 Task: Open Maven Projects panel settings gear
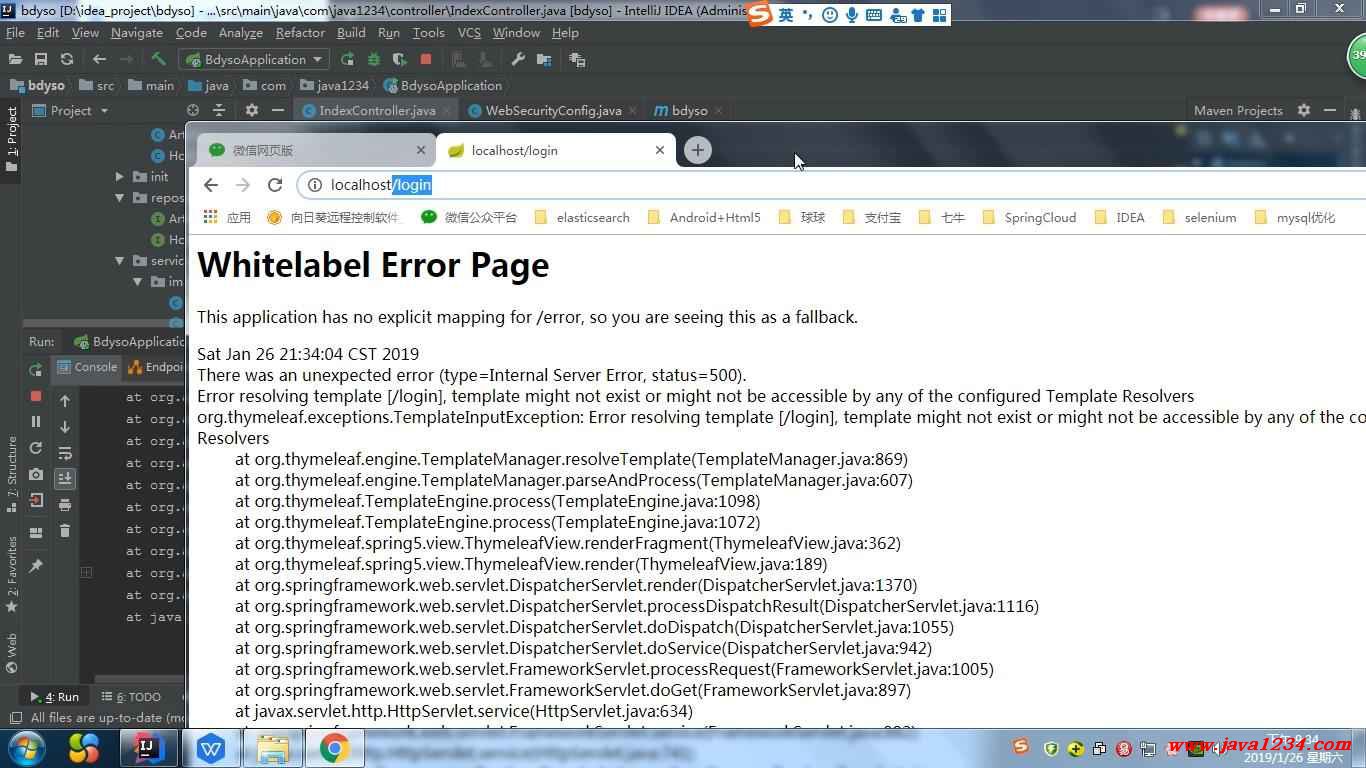[1303, 111]
